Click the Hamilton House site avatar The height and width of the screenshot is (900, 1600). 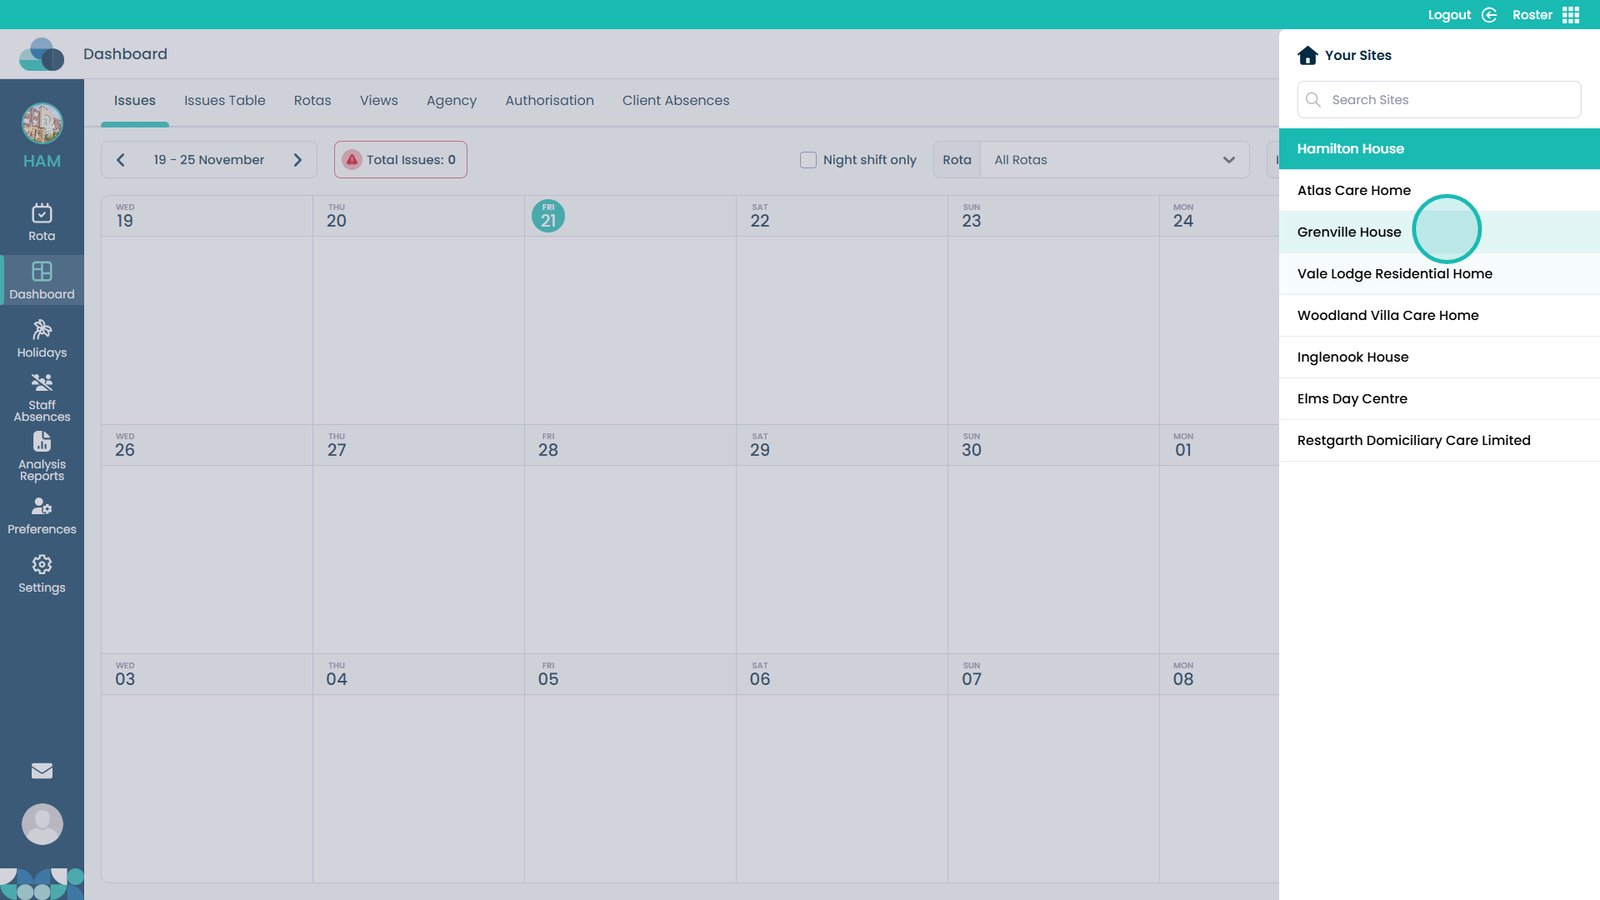point(42,123)
